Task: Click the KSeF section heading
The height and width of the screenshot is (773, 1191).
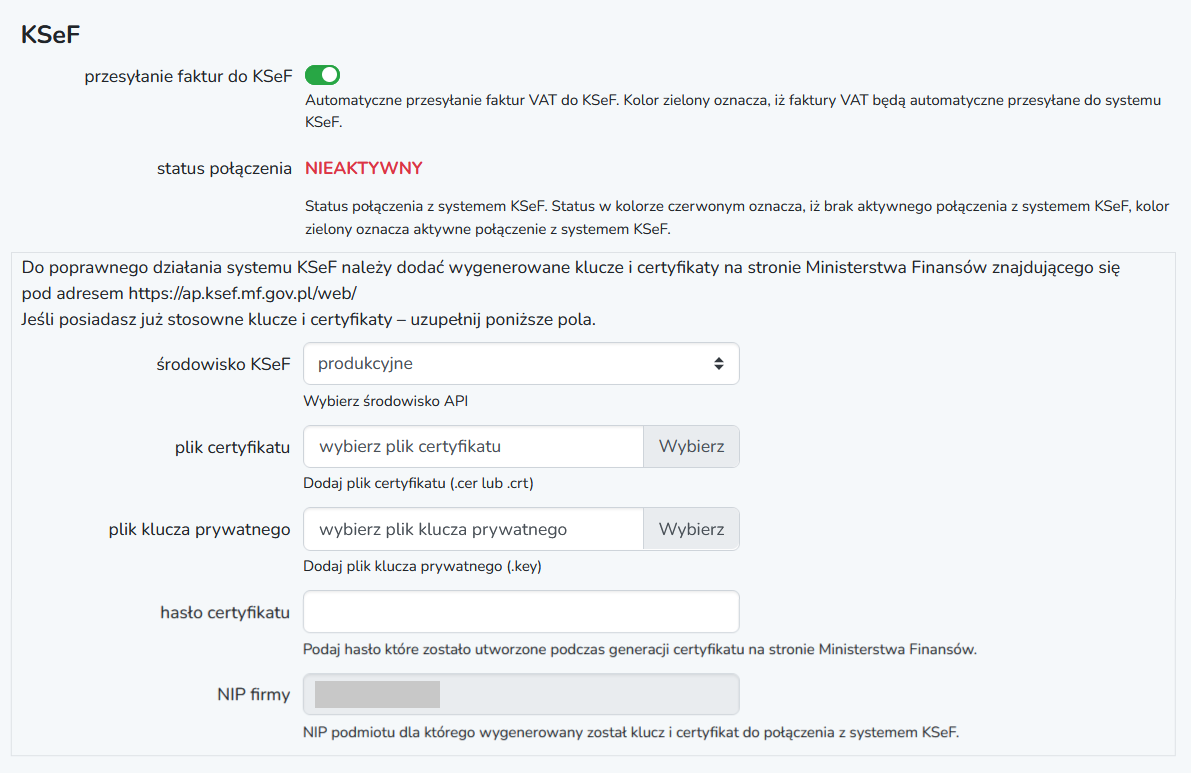Action: (50, 34)
